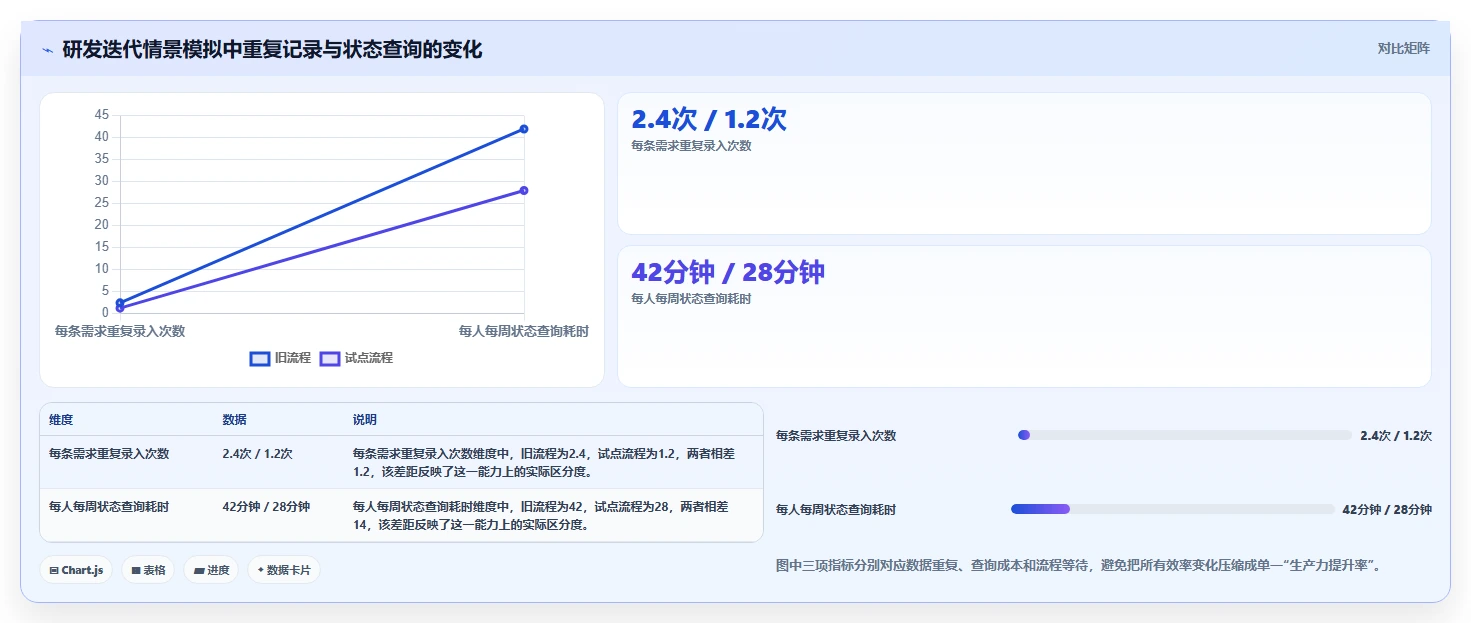Click the 数据卡片 tag chip
The width and height of the screenshot is (1471, 623).
coord(284,570)
